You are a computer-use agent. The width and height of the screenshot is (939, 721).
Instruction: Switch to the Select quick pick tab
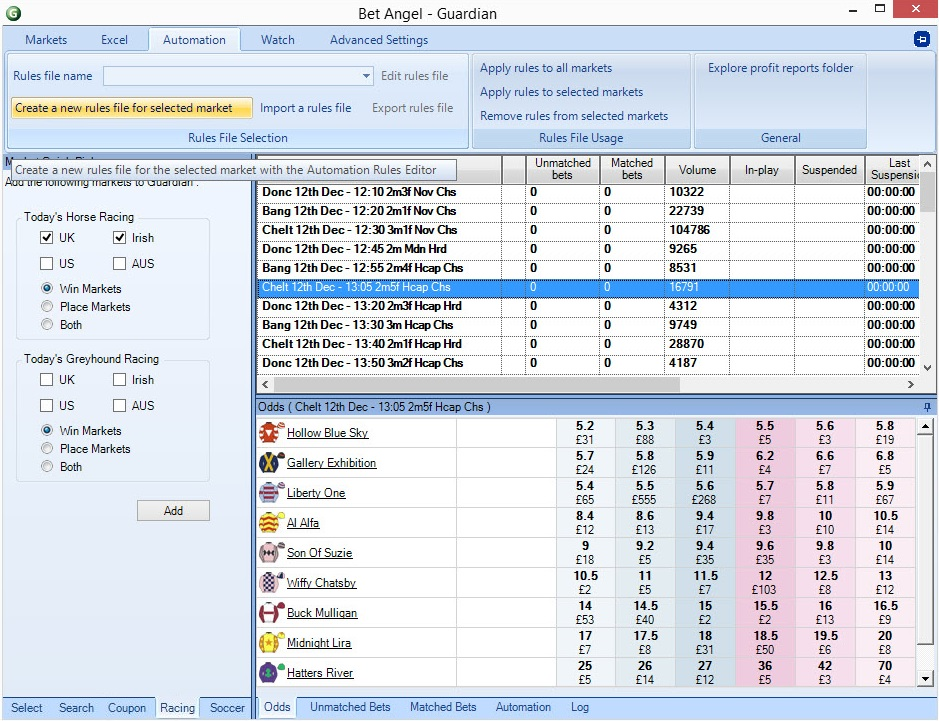tap(27, 708)
